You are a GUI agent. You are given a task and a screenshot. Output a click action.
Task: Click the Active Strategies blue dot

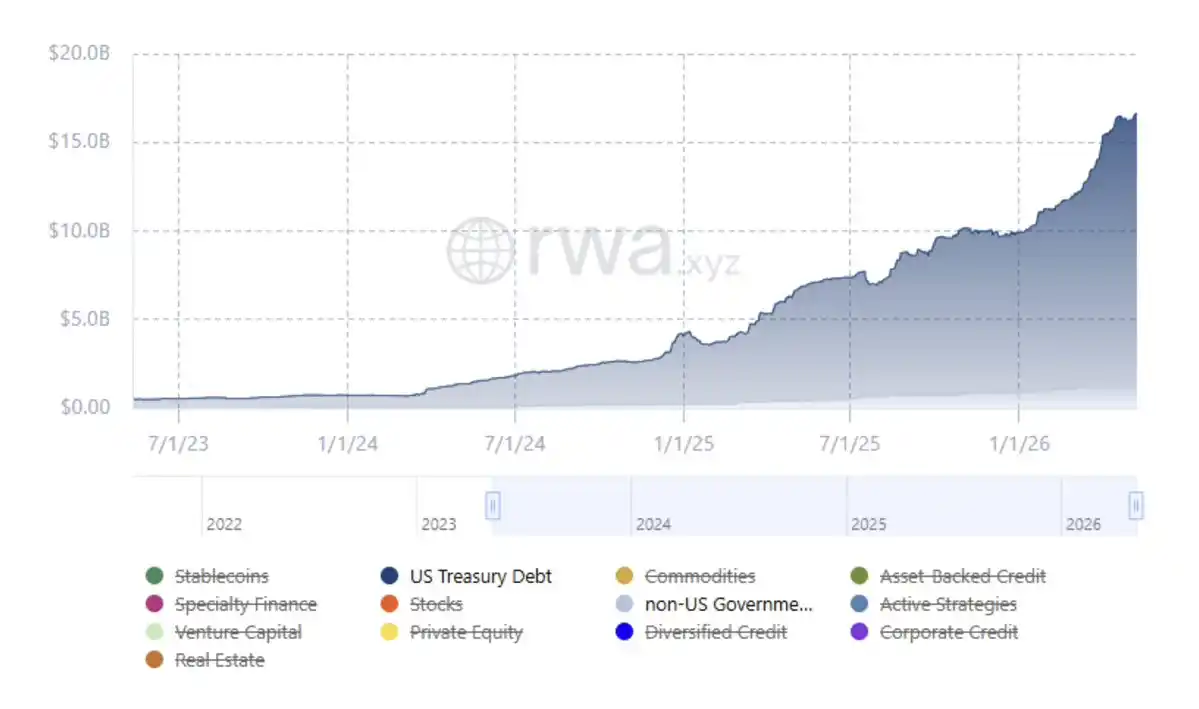pyautogui.click(x=859, y=603)
